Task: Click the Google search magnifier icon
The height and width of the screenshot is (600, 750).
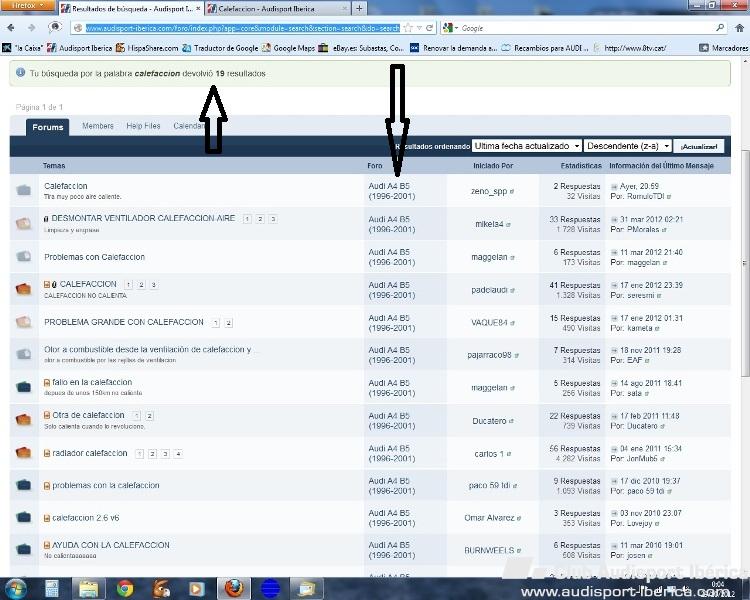Action: [x=720, y=28]
